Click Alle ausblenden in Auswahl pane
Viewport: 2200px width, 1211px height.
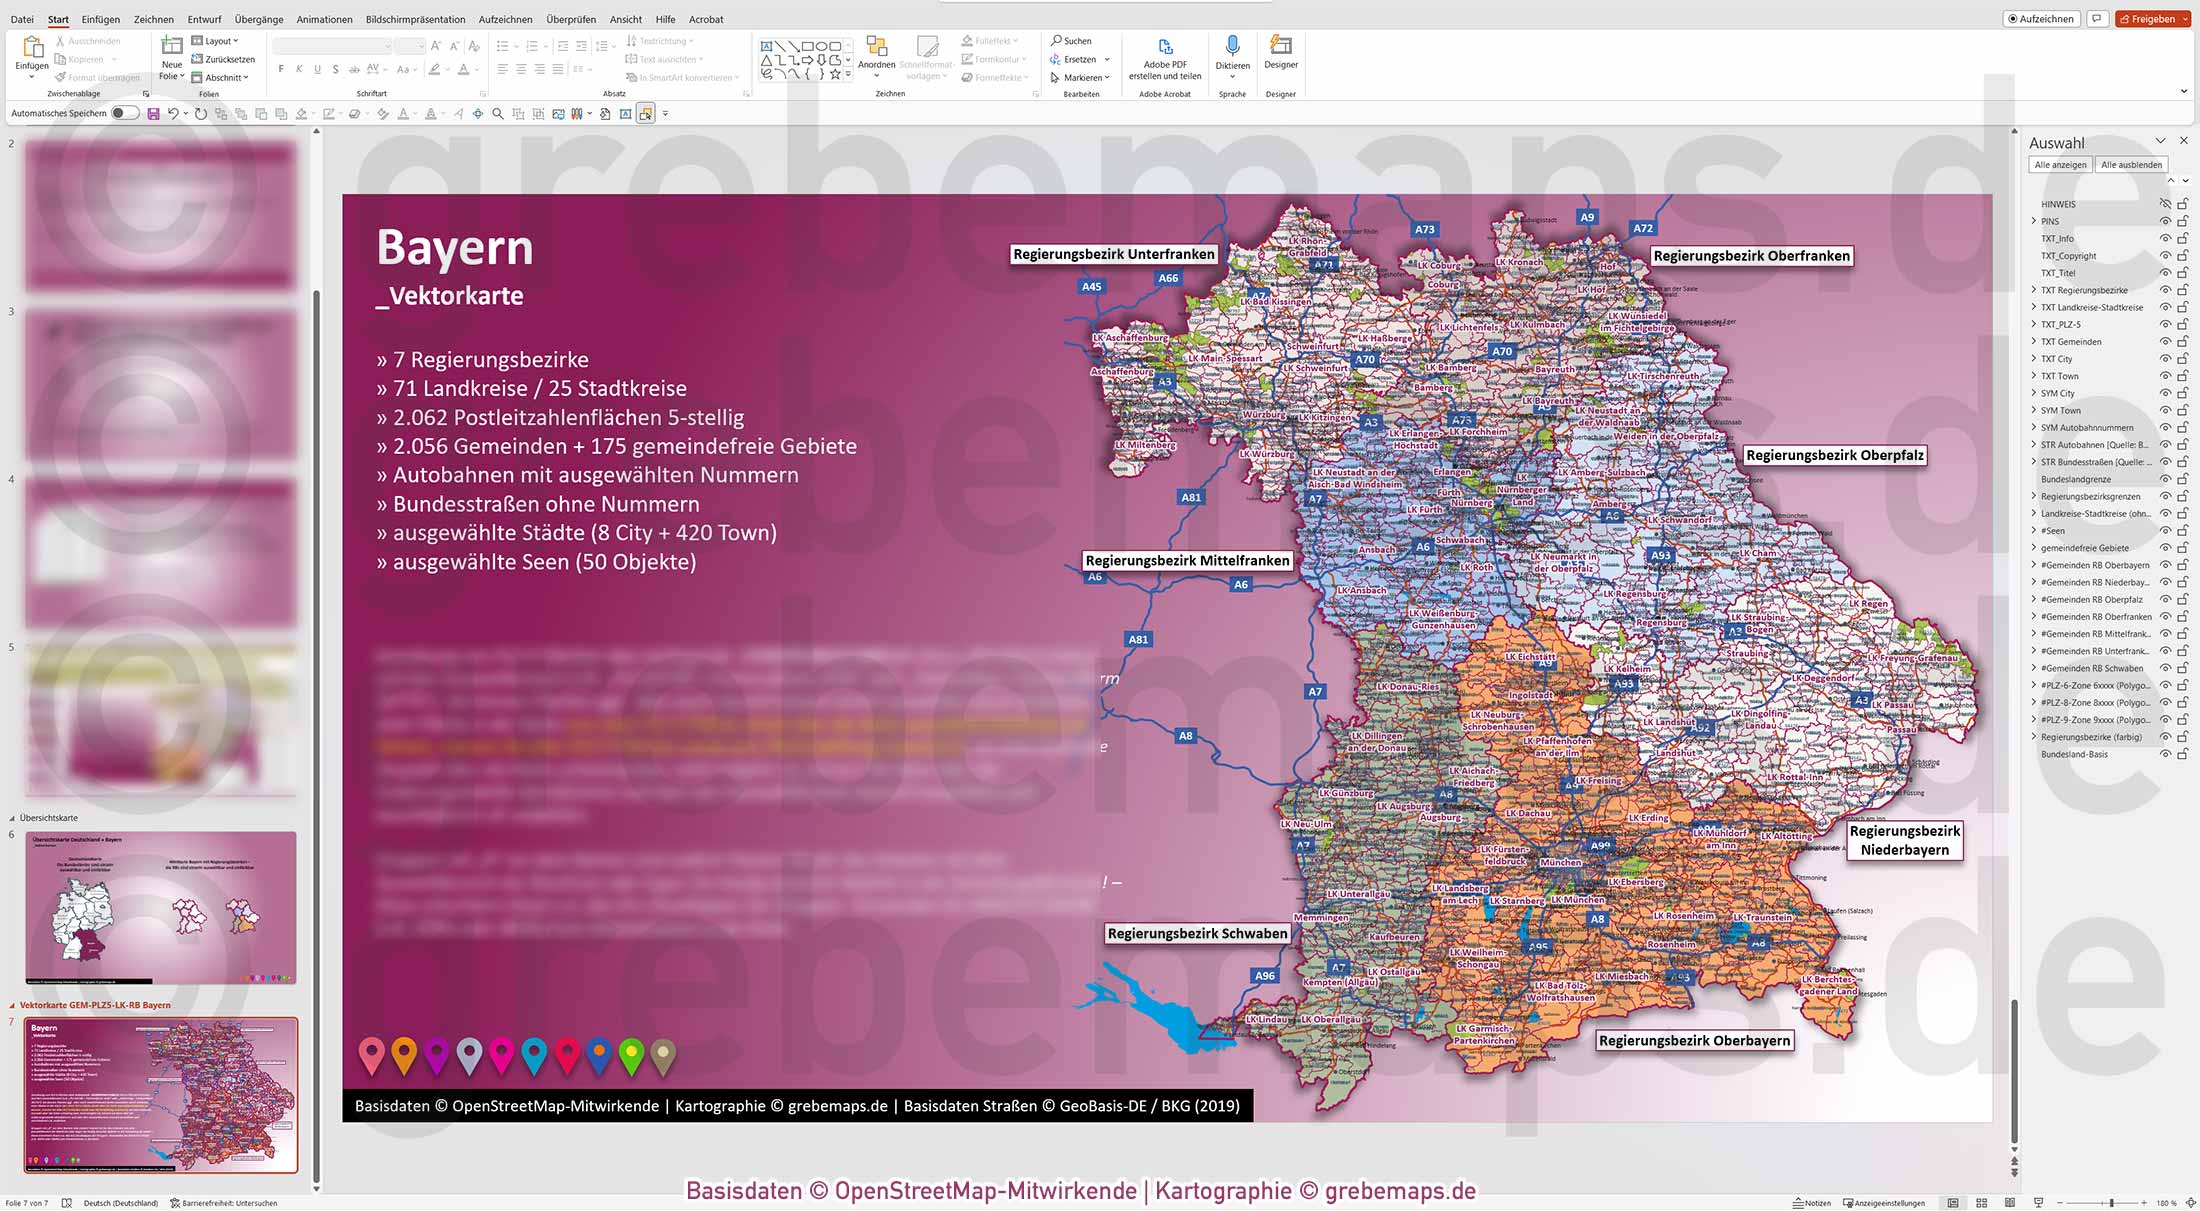[x=2131, y=164]
